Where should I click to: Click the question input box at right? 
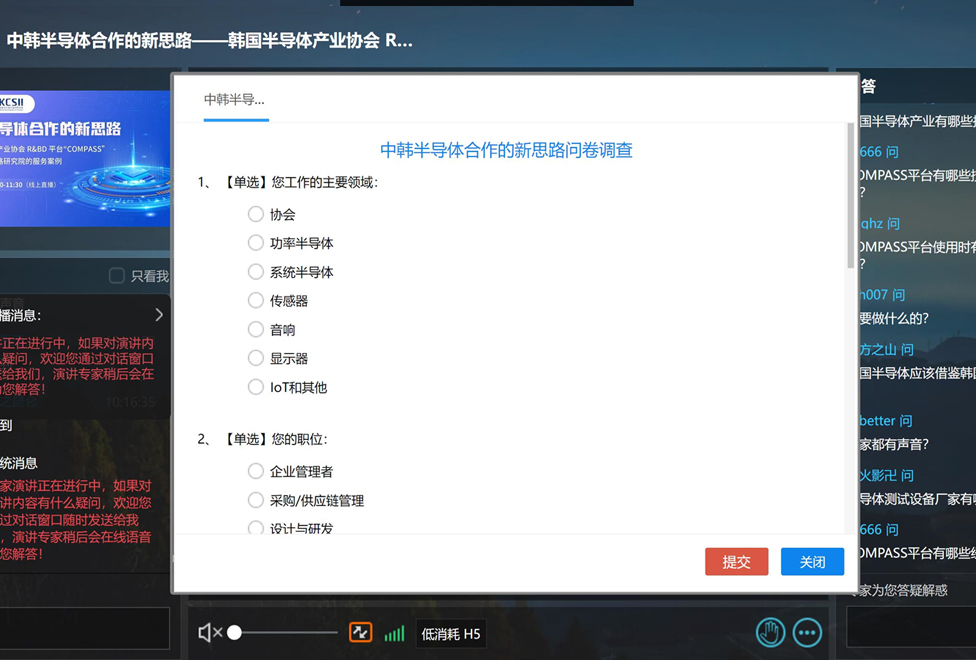pos(911,628)
